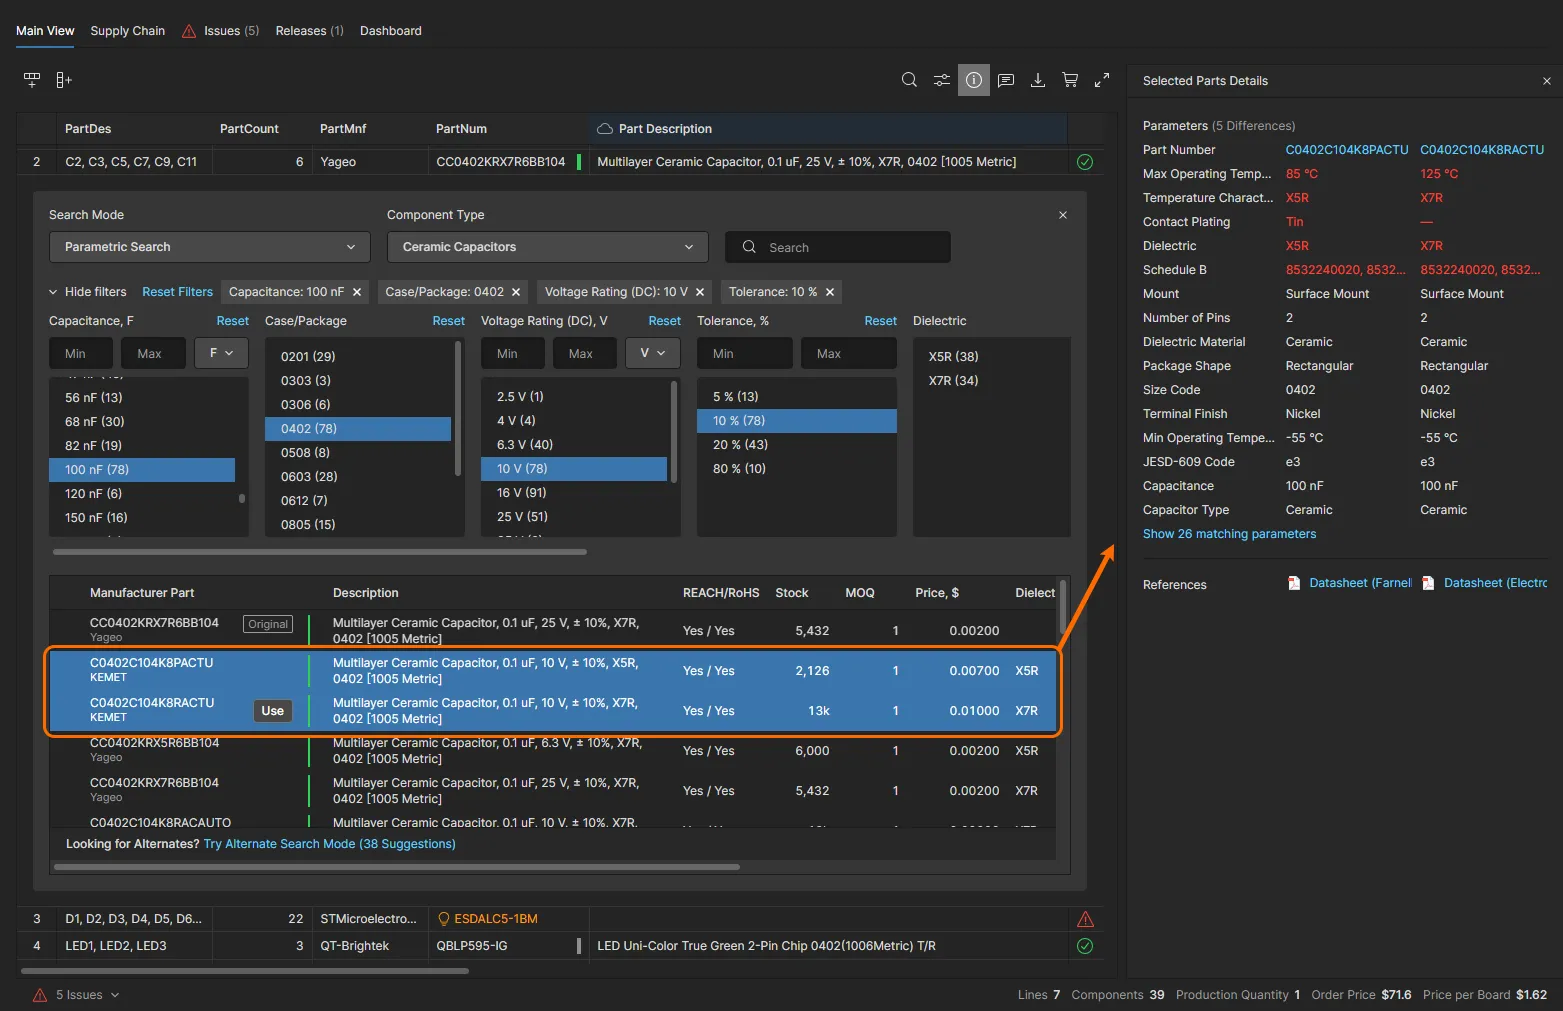Open the Parametric Search mode dropdown

pos(209,247)
